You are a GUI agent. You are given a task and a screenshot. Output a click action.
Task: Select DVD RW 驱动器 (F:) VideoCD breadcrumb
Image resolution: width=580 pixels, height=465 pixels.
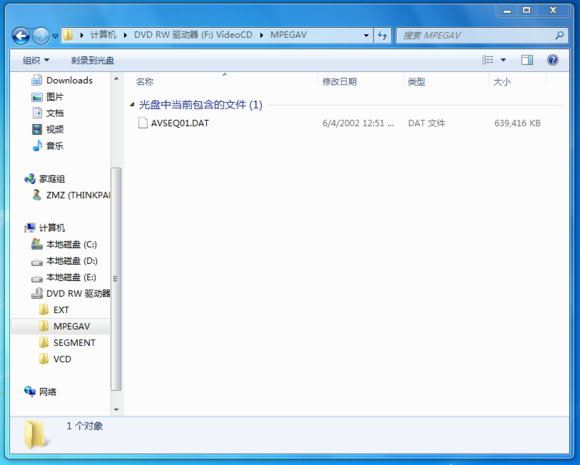[193, 35]
